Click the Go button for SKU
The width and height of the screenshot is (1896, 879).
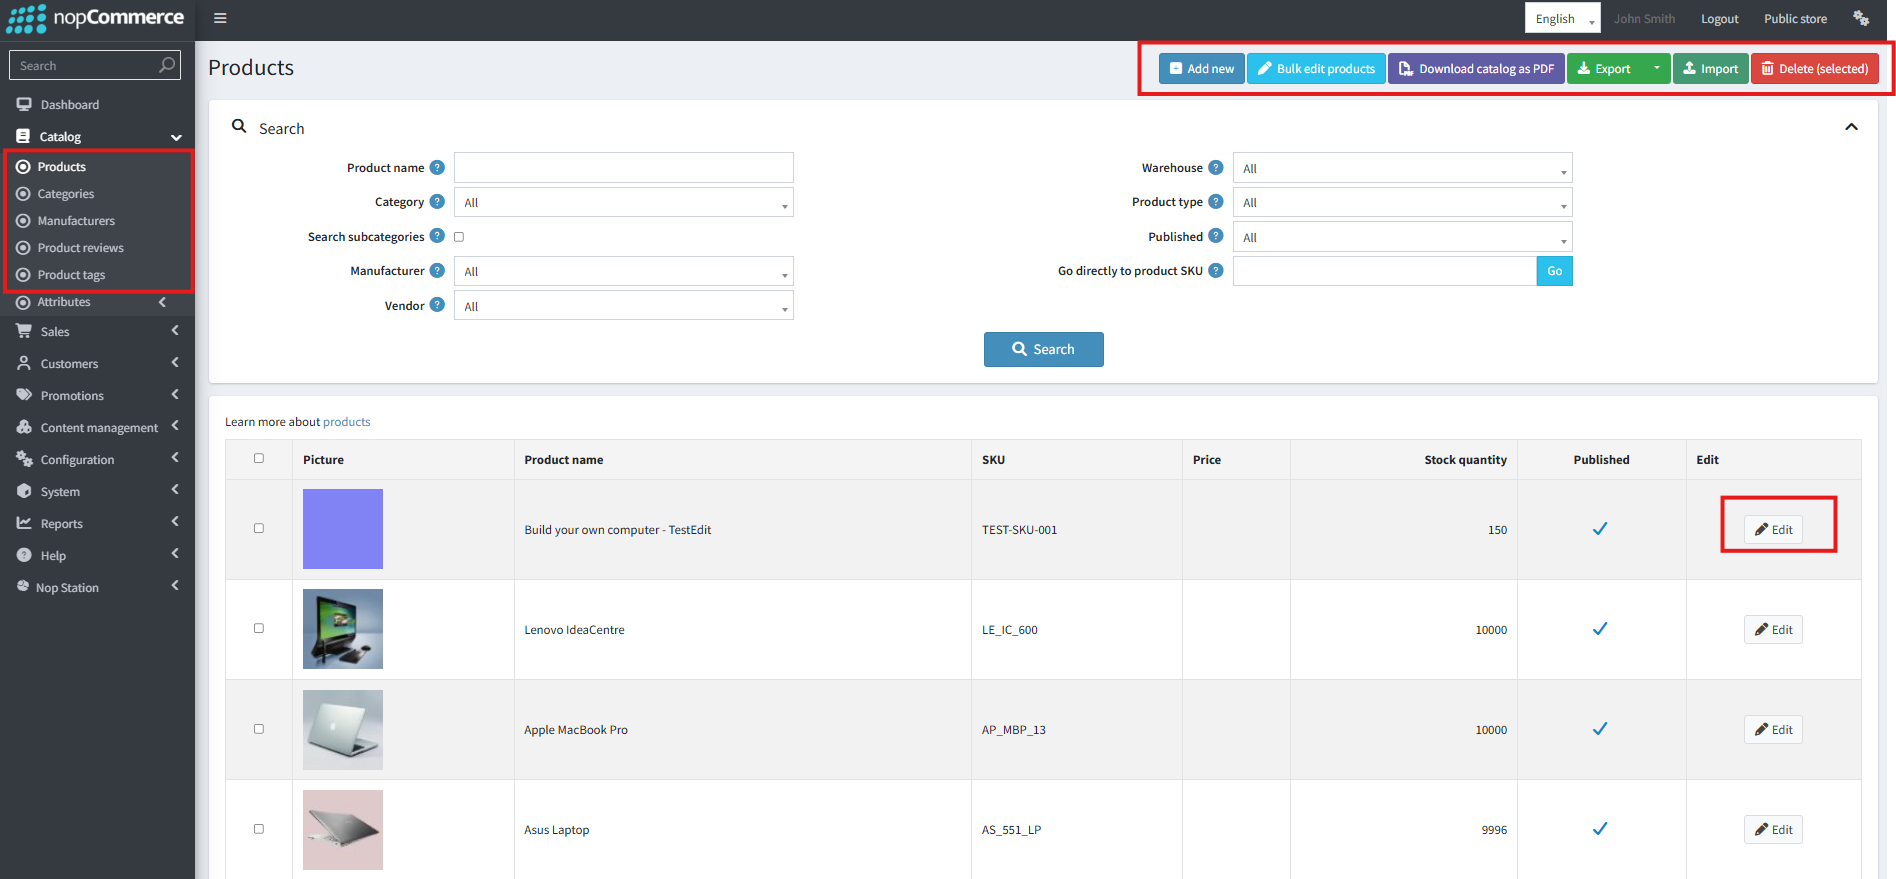1554,271
